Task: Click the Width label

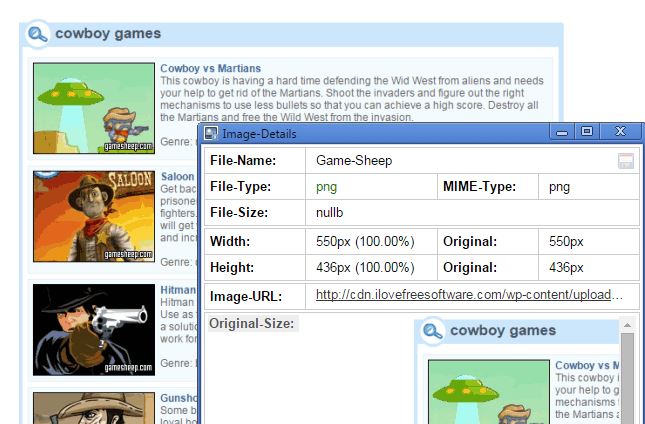Action: (230, 241)
